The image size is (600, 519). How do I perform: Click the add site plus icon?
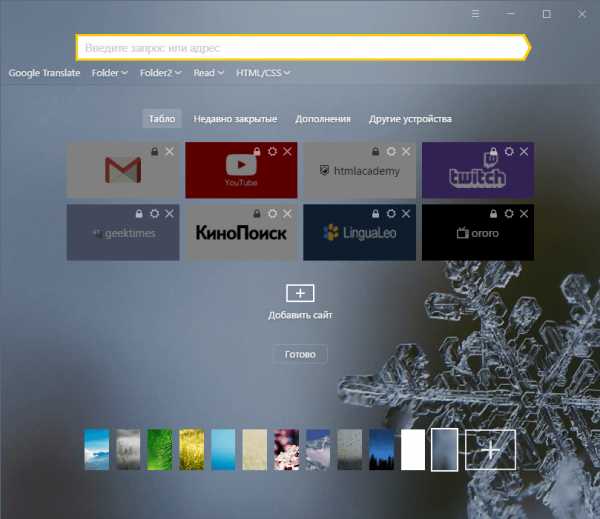tap(300, 293)
